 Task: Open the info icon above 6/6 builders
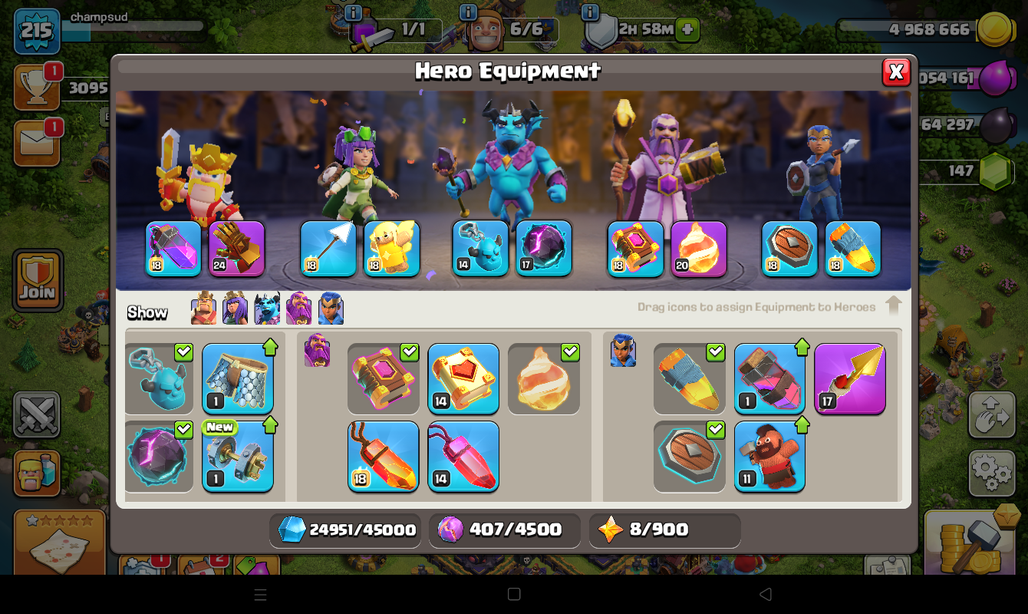coord(468,12)
